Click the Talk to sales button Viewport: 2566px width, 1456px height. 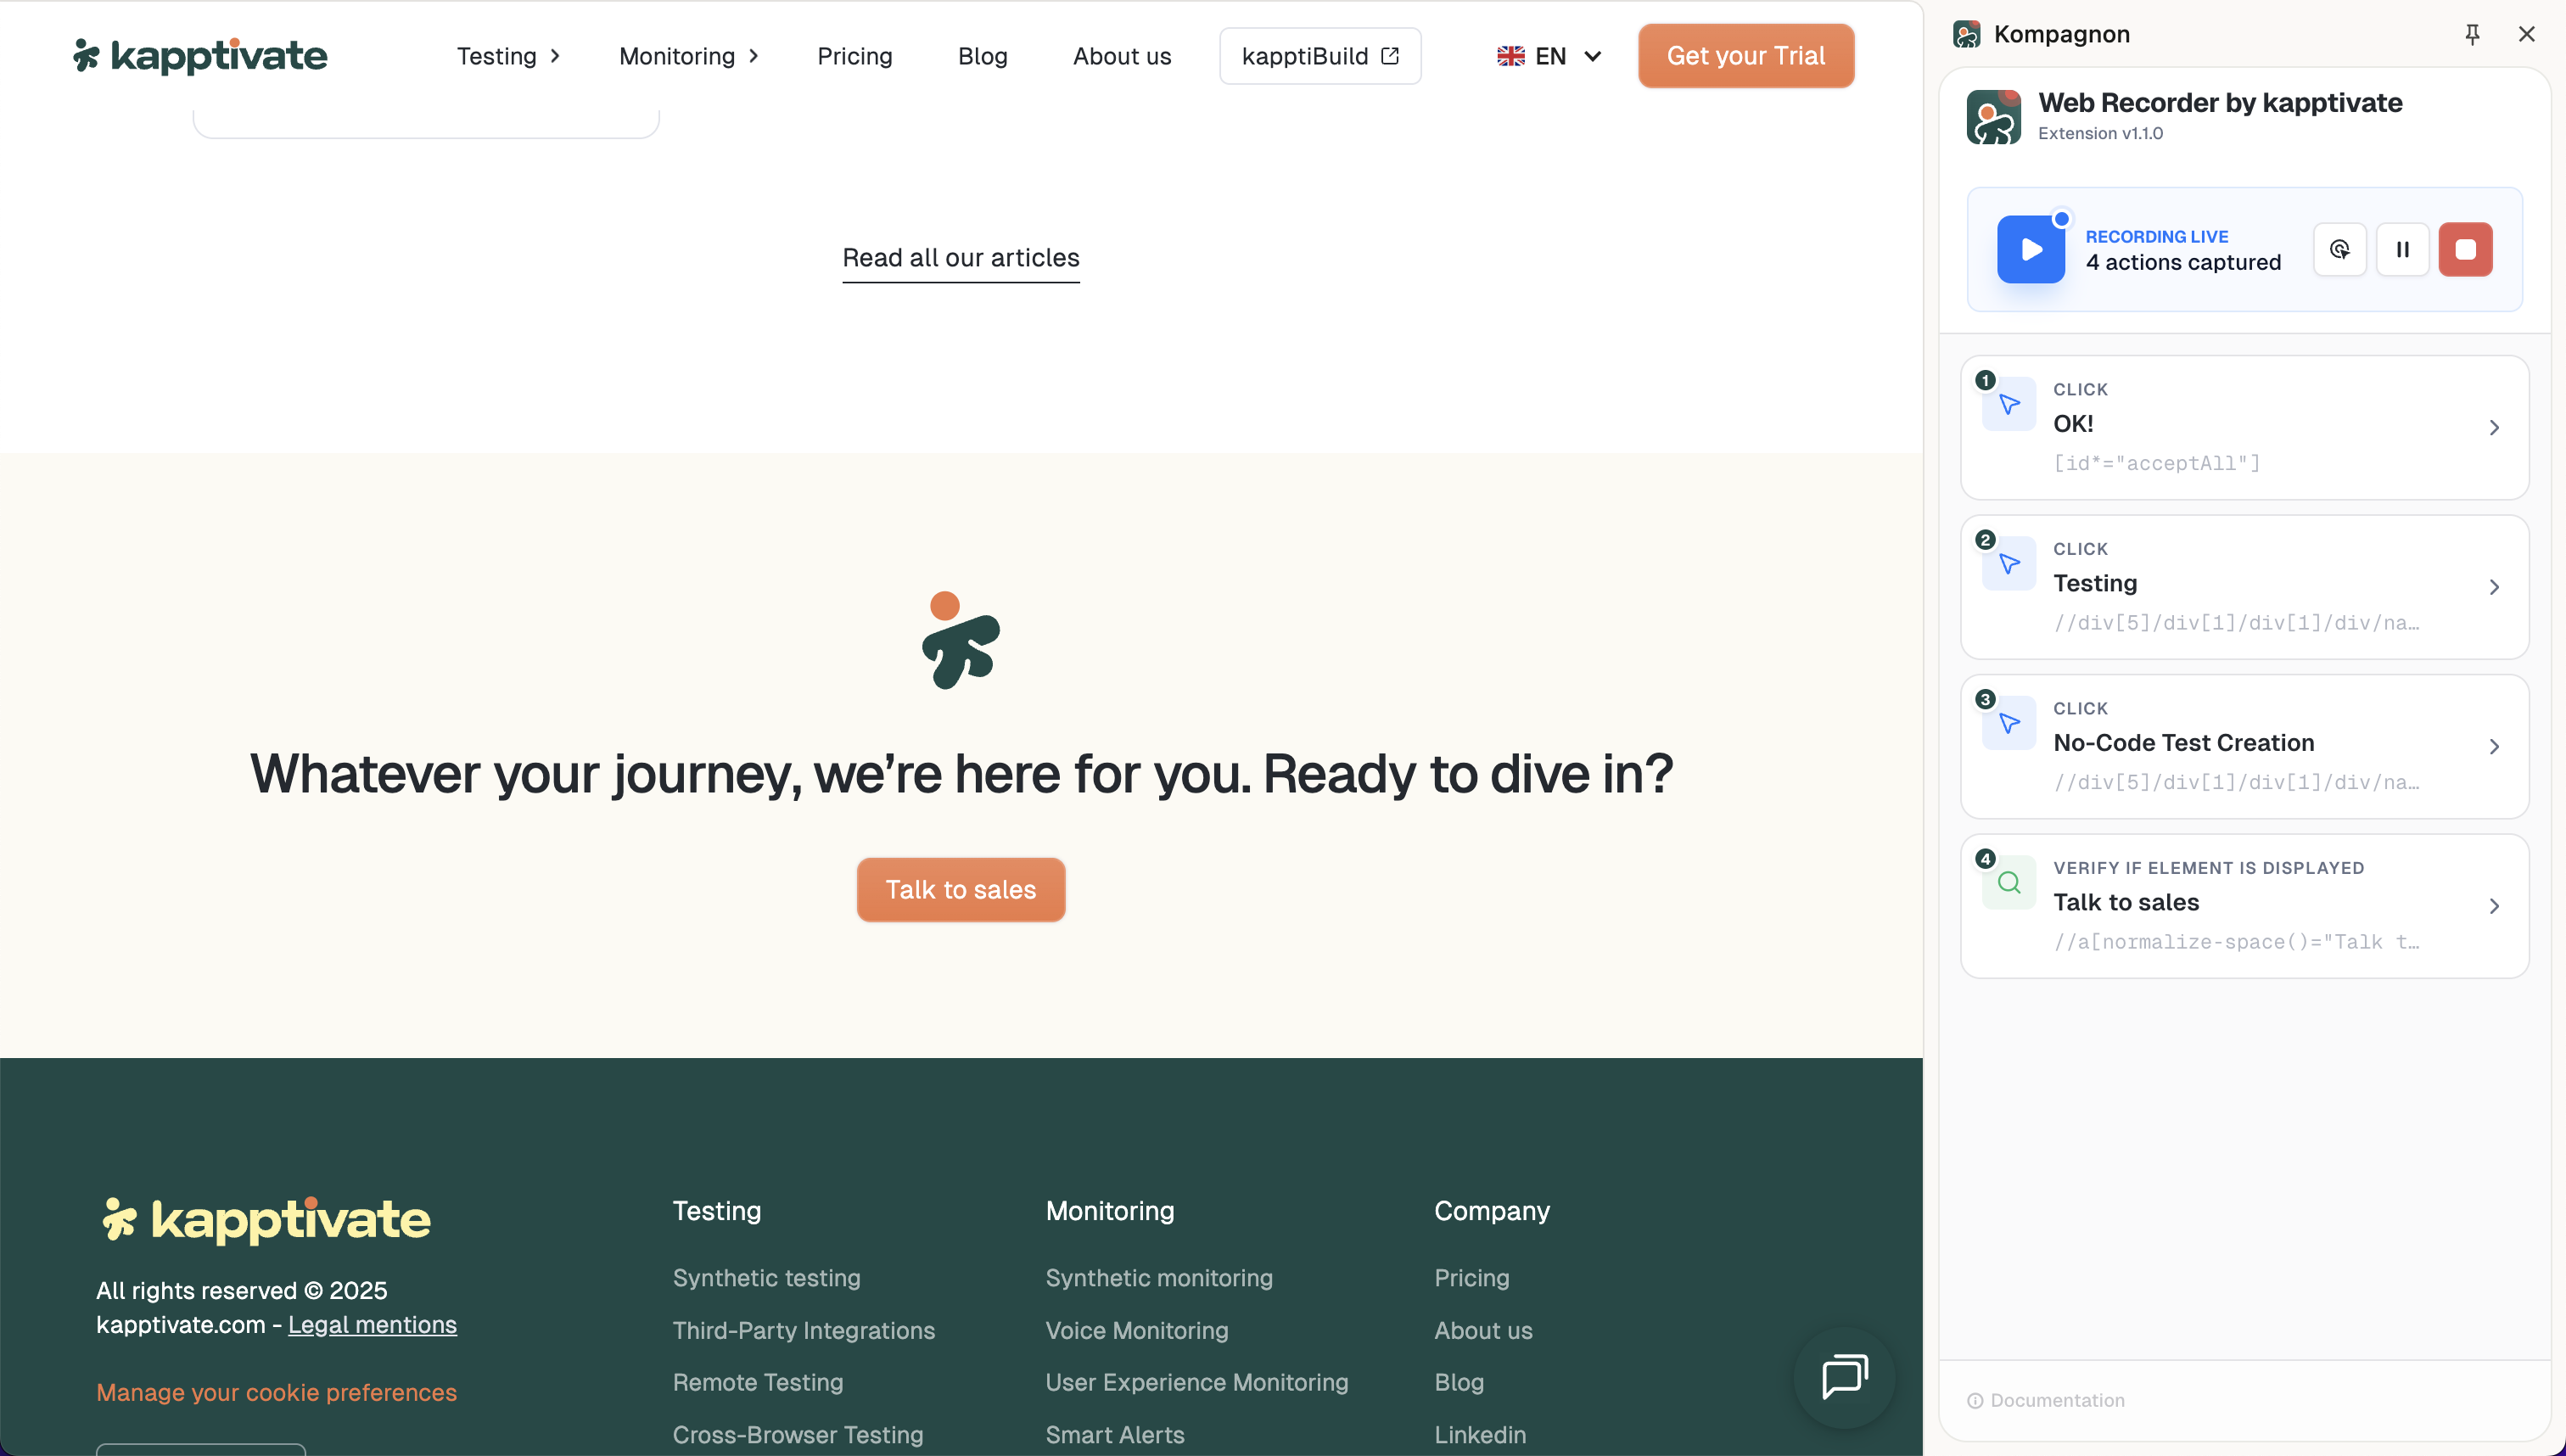(960, 889)
